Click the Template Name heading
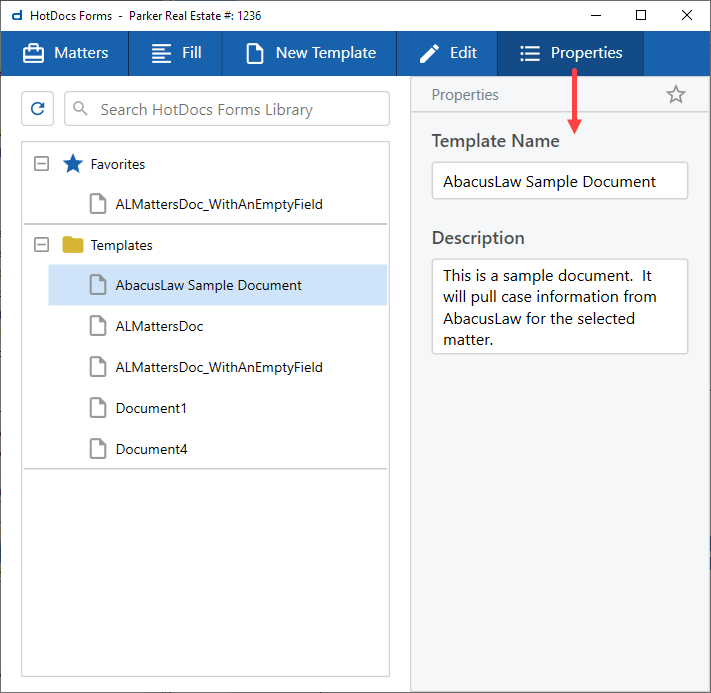The image size is (711, 693). pyautogui.click(x=495, y=141)
